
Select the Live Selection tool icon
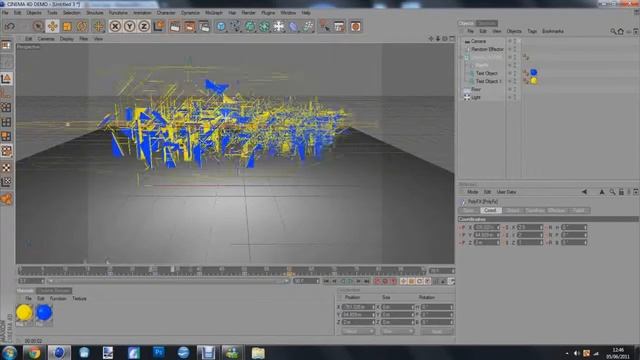[x=38, y=27]
